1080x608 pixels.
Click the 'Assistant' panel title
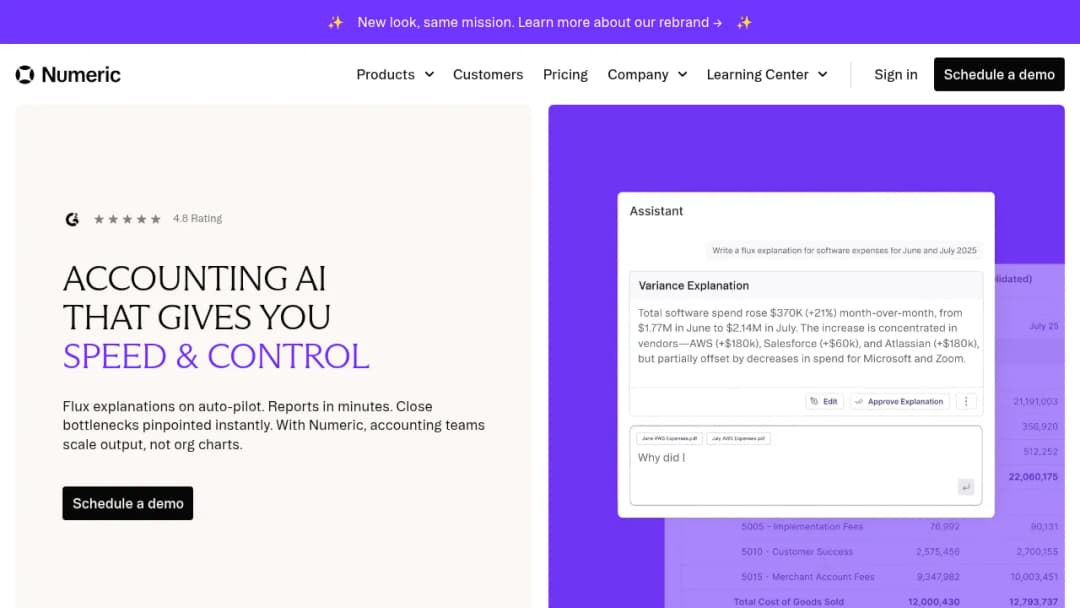tap(656, 211)
